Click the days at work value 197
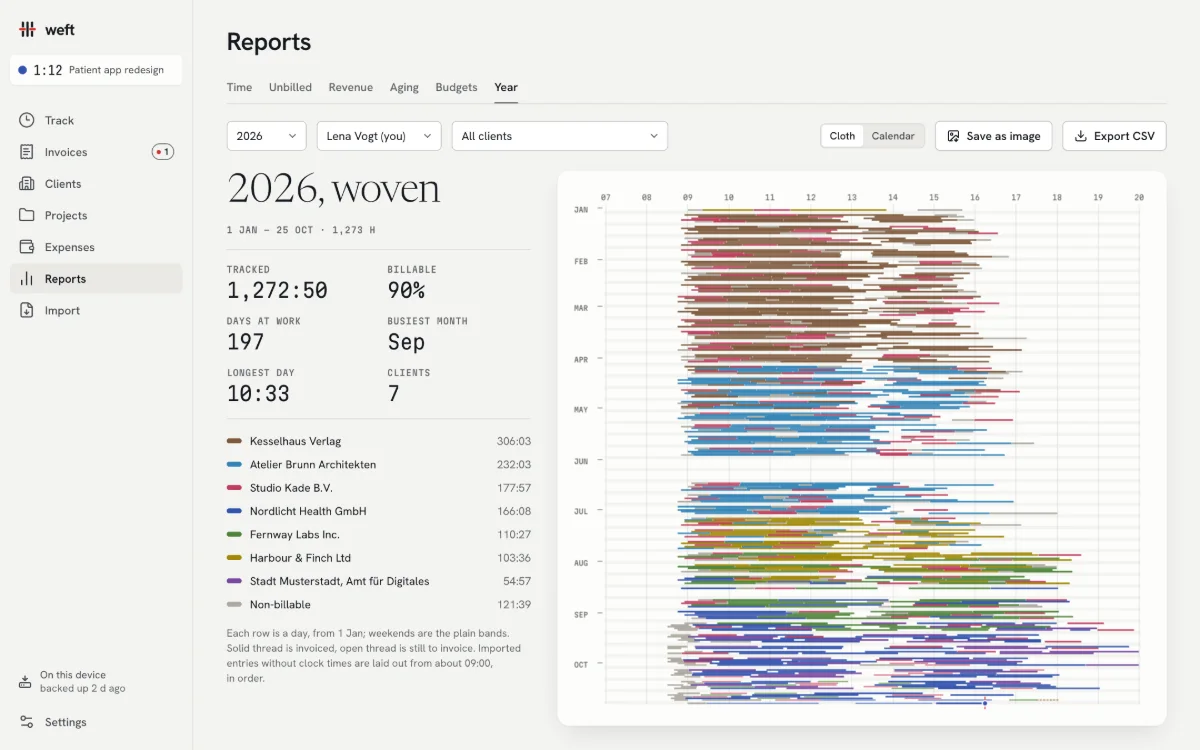Viewport: 1200px width, 750px height. (x=245, y=342)
